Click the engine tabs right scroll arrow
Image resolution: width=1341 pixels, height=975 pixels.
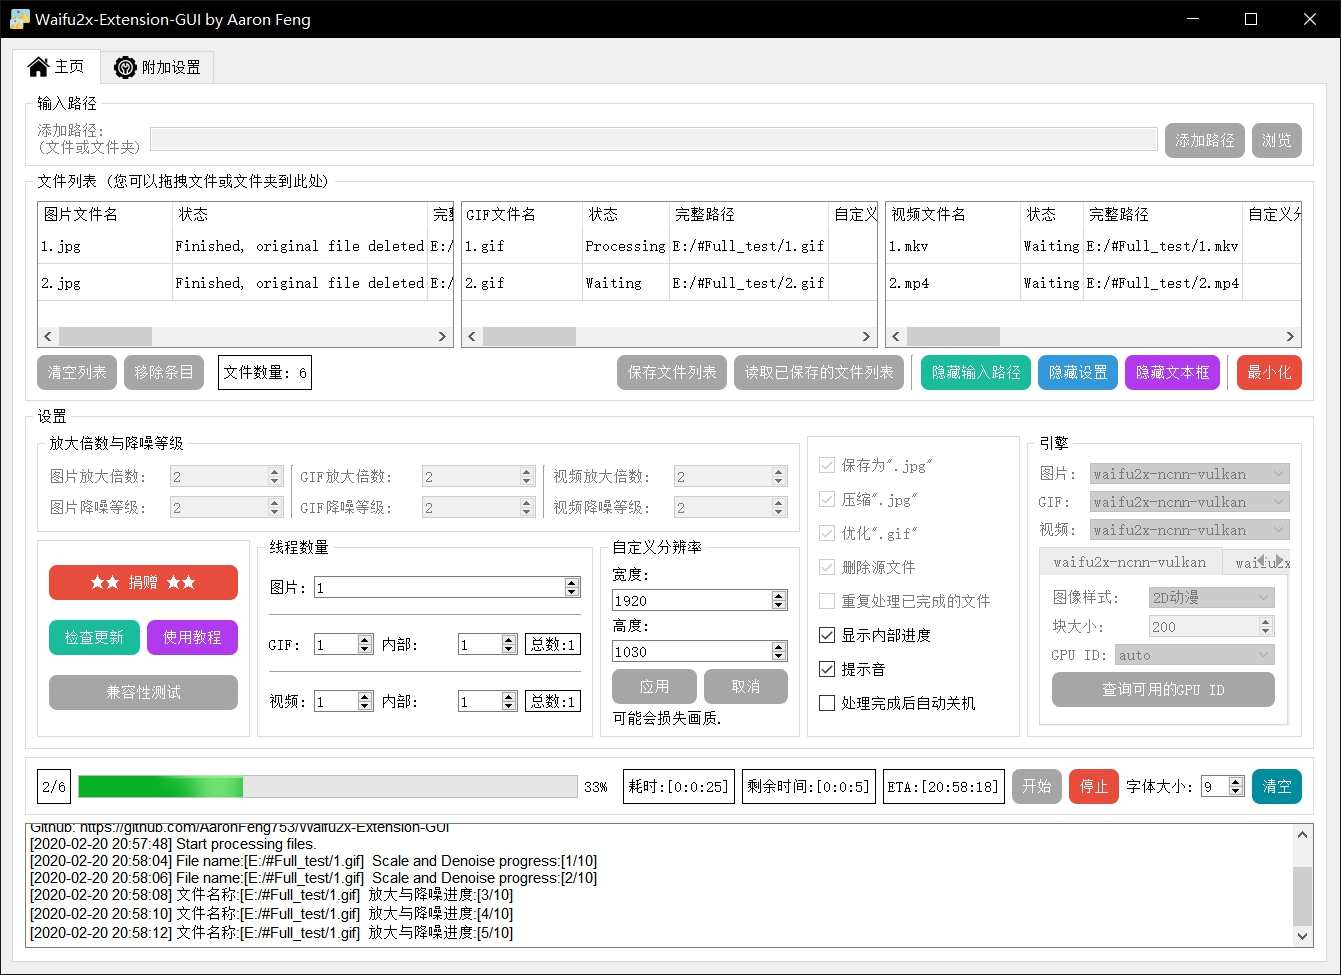[x=1280, y=561]
